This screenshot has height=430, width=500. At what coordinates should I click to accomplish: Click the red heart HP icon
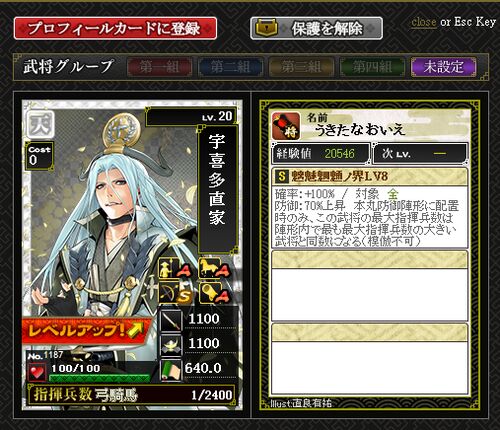pyautogui.click(x=37, y=372)
